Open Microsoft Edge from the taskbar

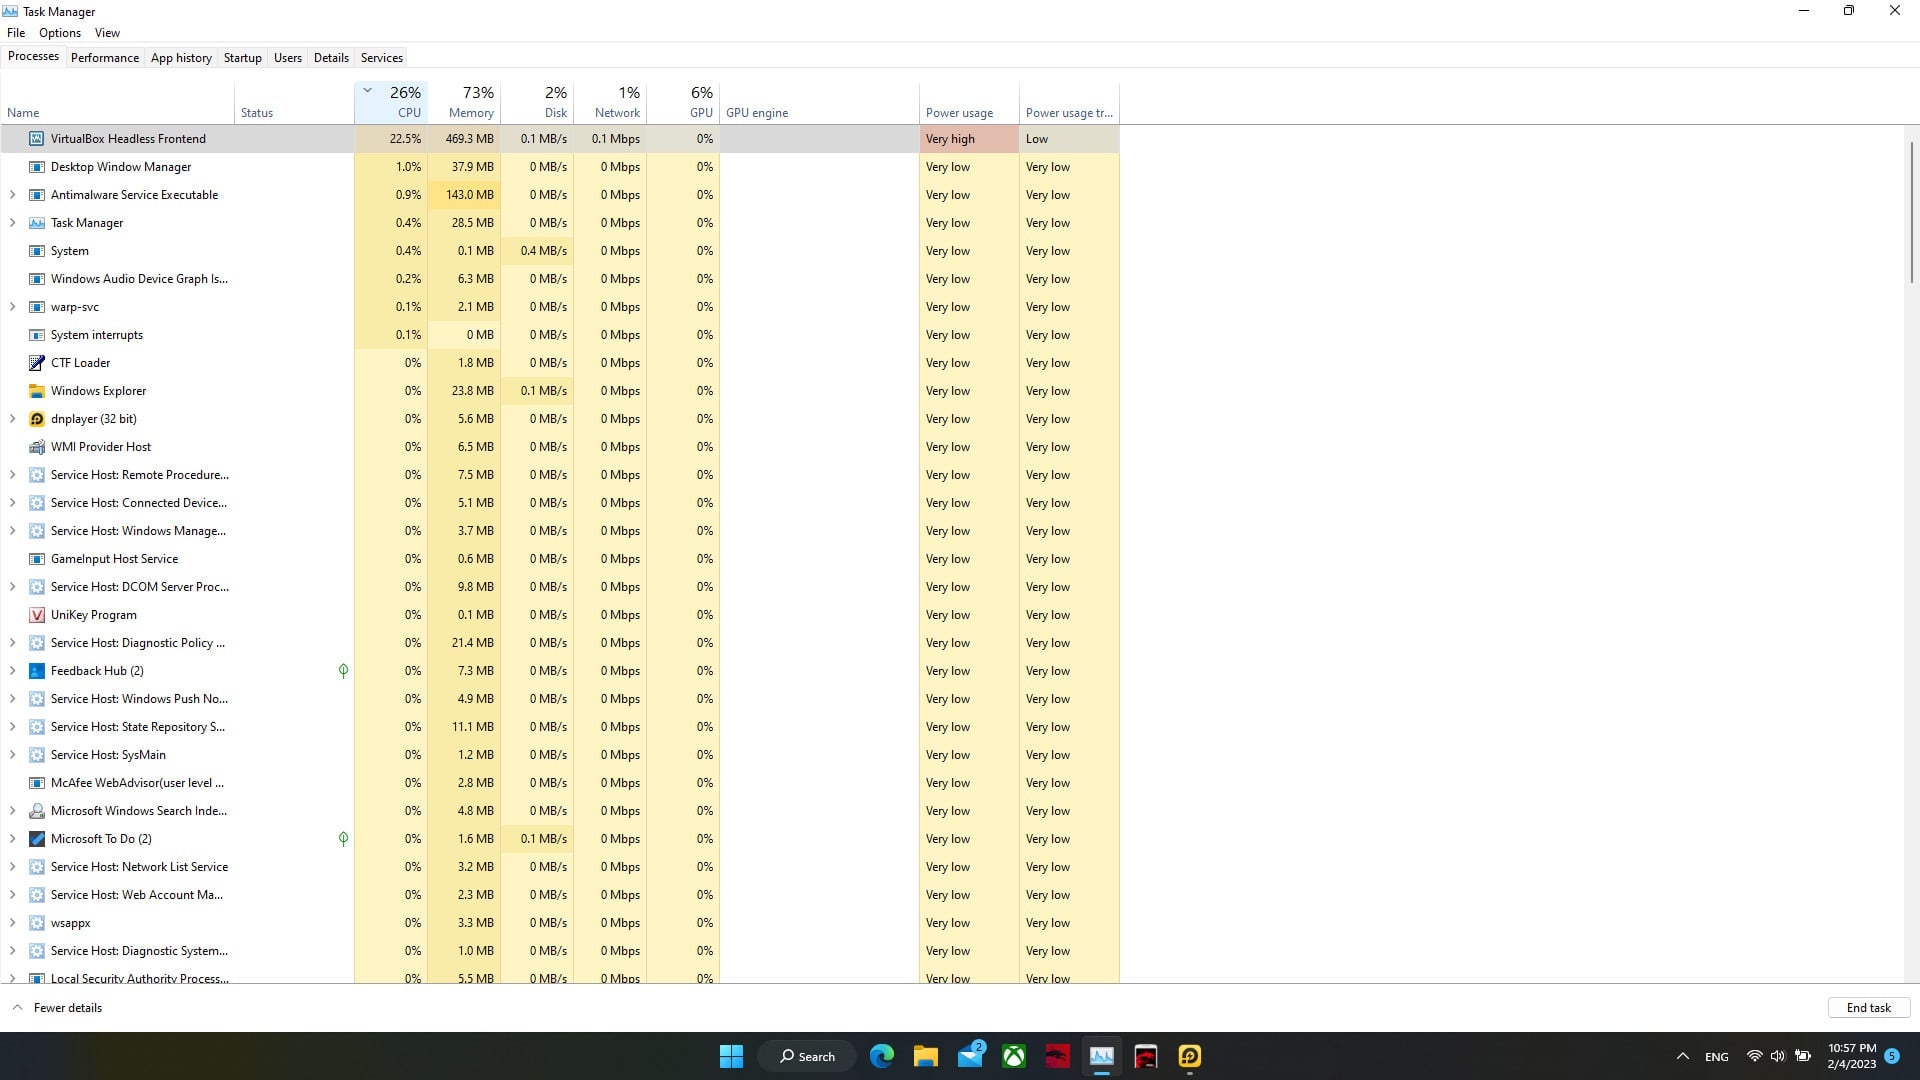[881, 1056]
